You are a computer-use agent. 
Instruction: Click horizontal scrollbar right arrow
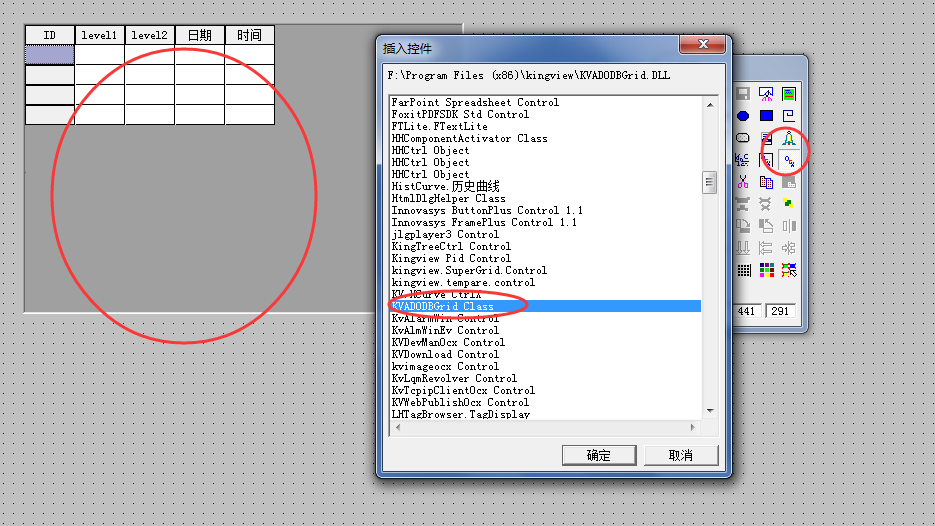[x=692, y=427]
